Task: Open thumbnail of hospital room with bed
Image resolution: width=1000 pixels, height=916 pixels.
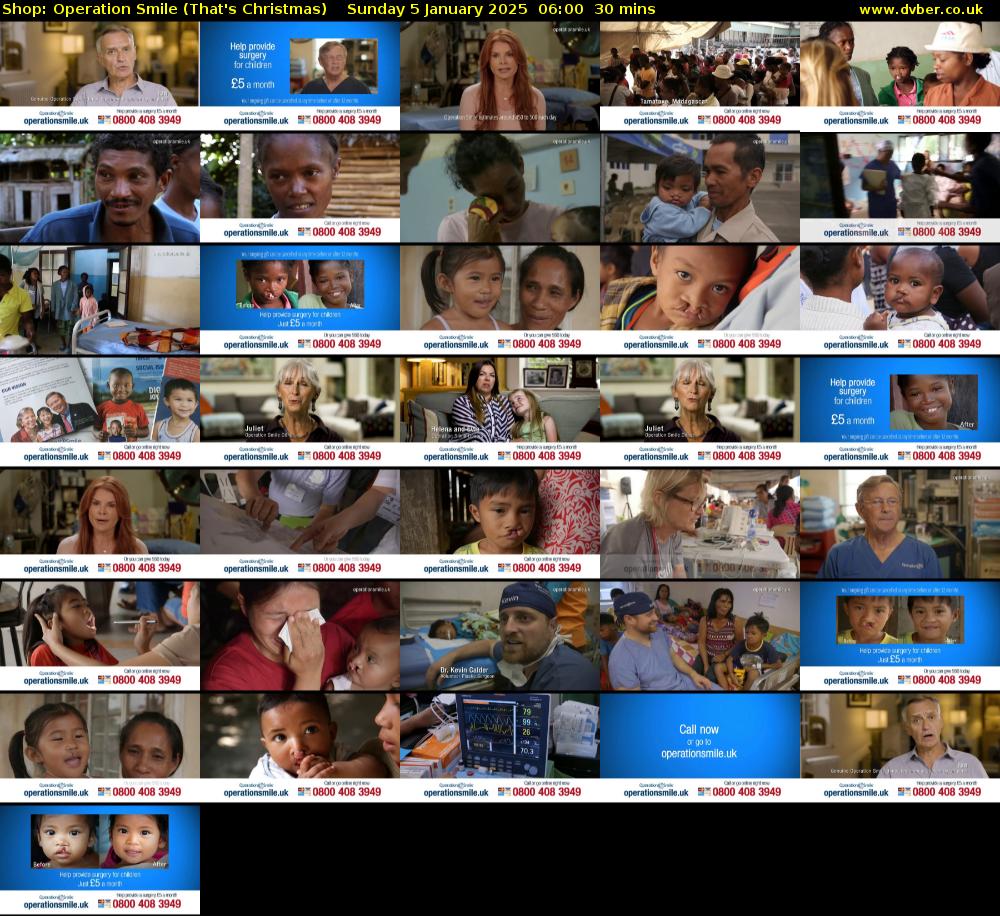Action: pyautogui.click(x=99, y=300)
